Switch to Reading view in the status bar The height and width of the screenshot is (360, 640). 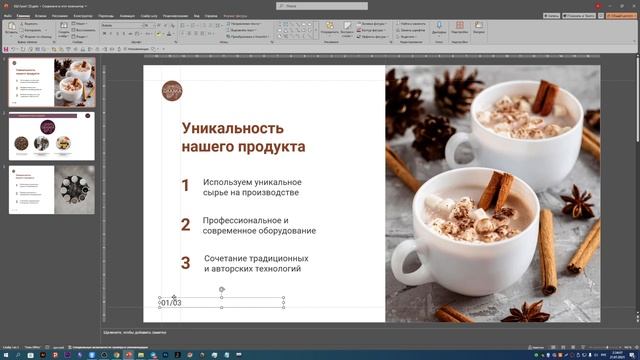pos(573,347)
